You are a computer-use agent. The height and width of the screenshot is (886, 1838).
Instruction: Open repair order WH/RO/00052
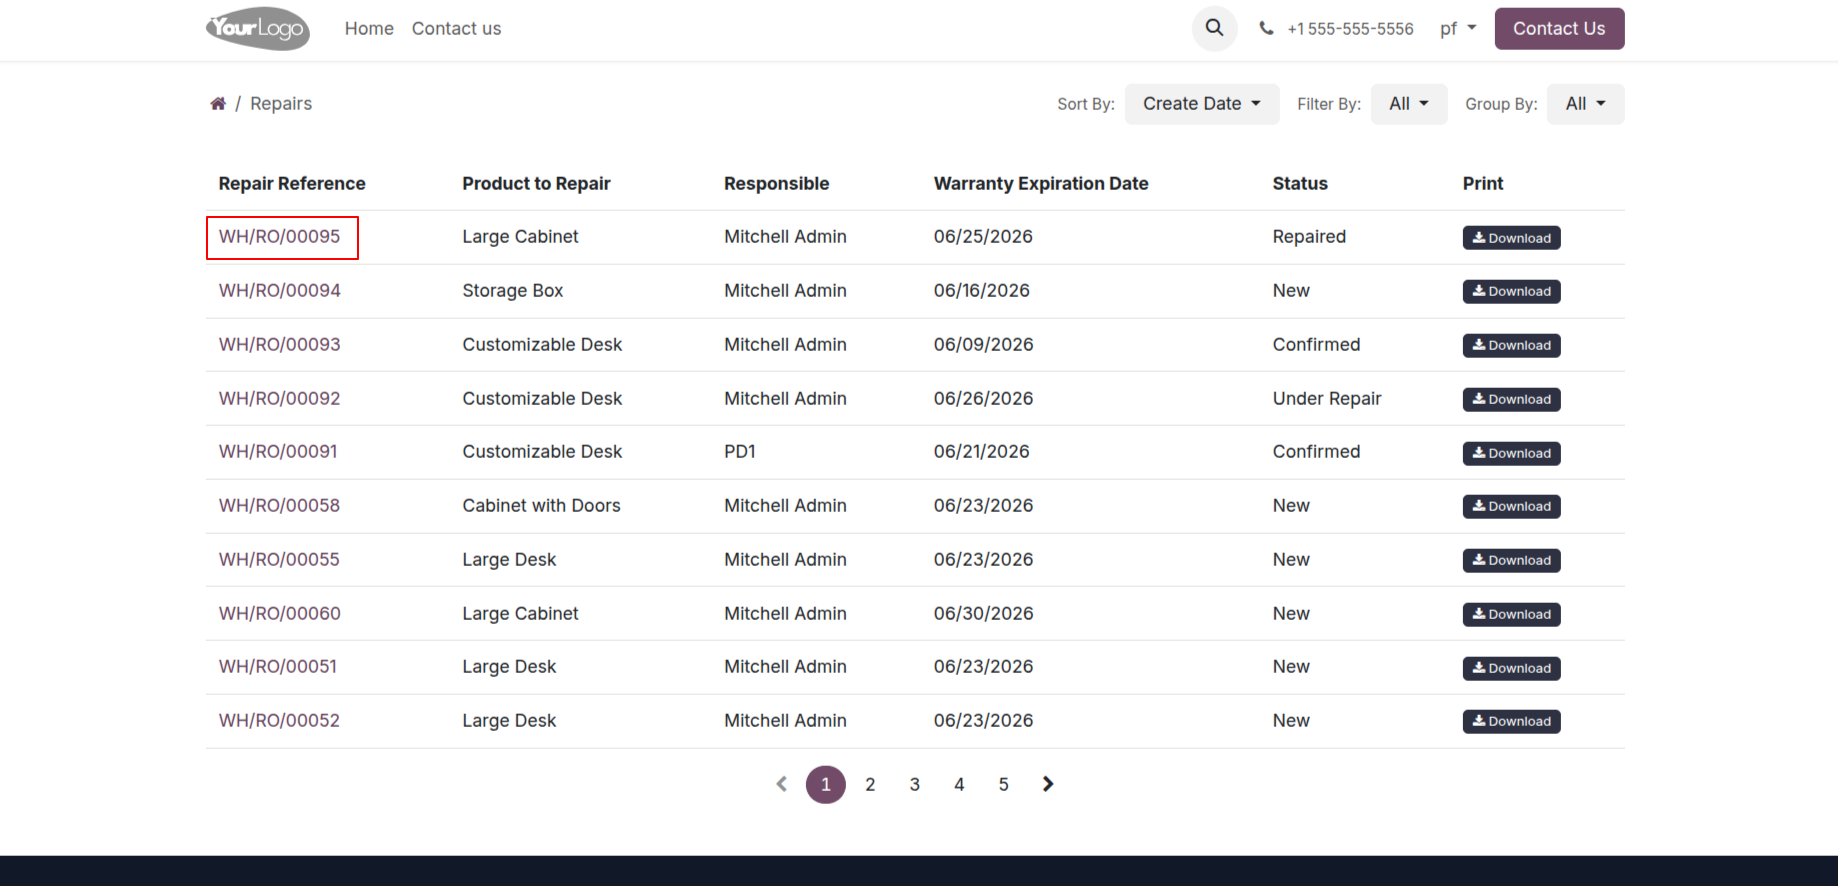pos(280,721)
